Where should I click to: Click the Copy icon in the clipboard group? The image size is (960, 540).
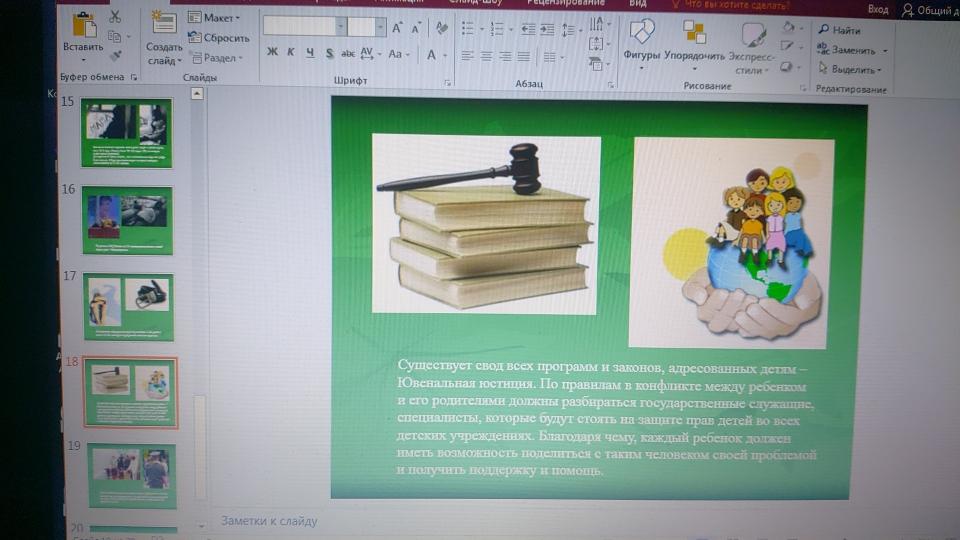[x=114, y=37]
